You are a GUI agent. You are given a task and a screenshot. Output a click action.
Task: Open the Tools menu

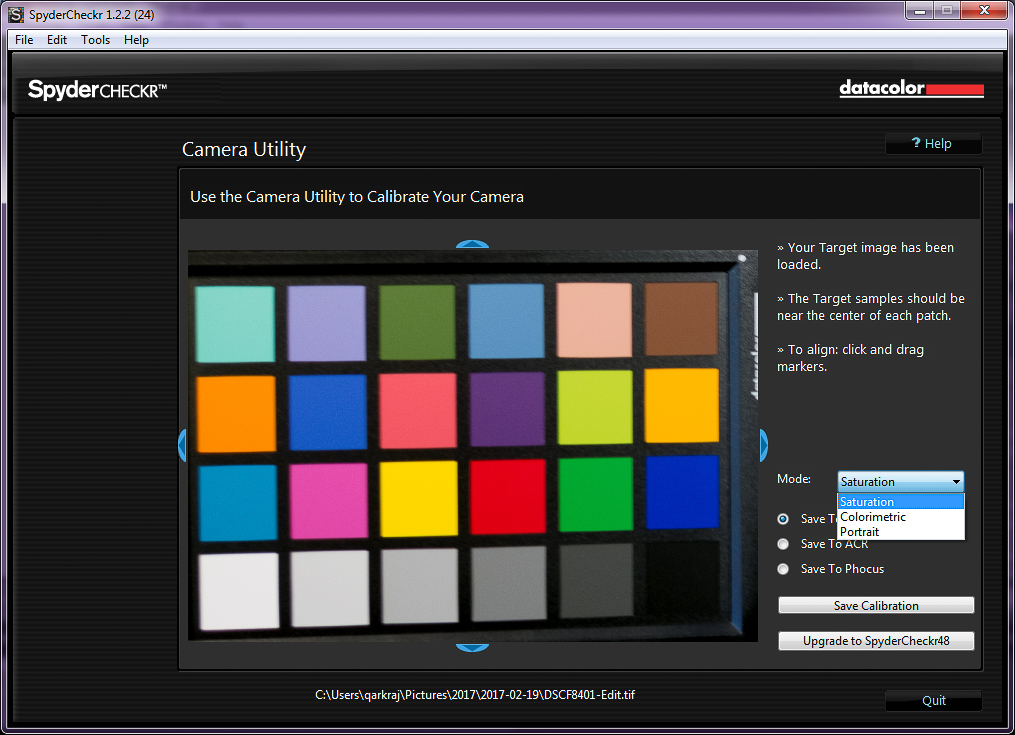[95, 40]
